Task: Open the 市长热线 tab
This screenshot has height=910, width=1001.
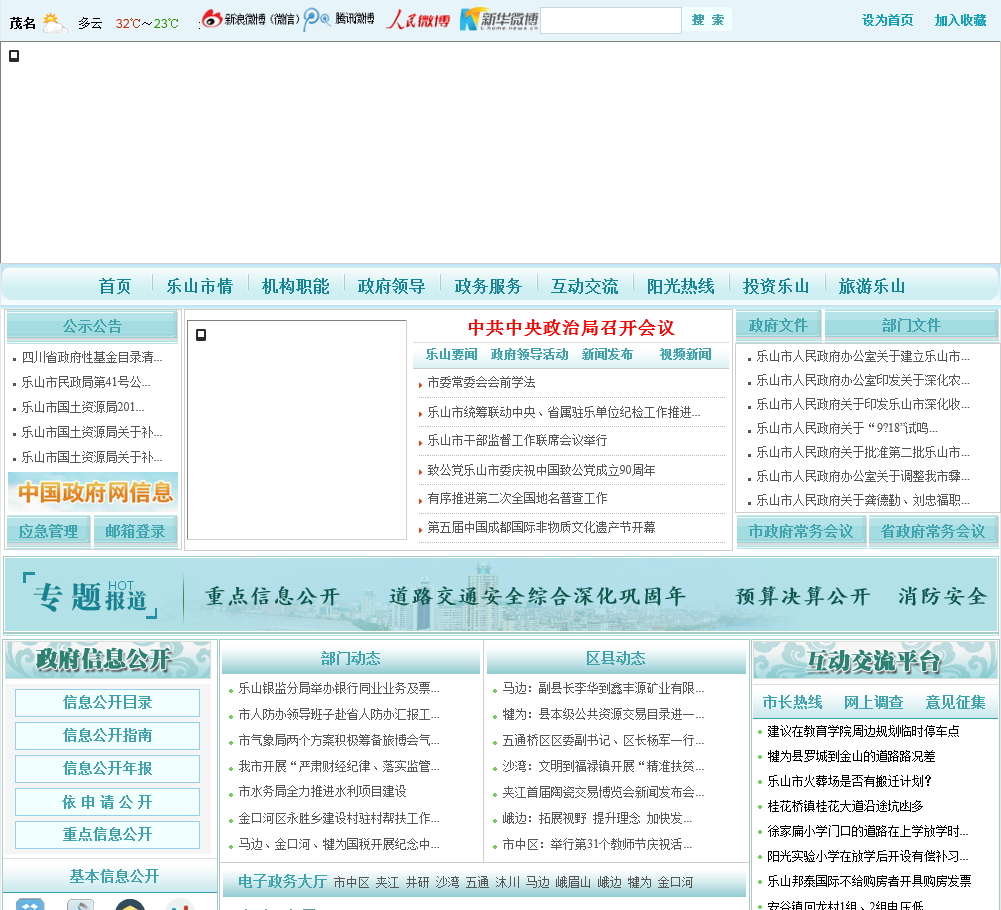Action: [792, 702]
